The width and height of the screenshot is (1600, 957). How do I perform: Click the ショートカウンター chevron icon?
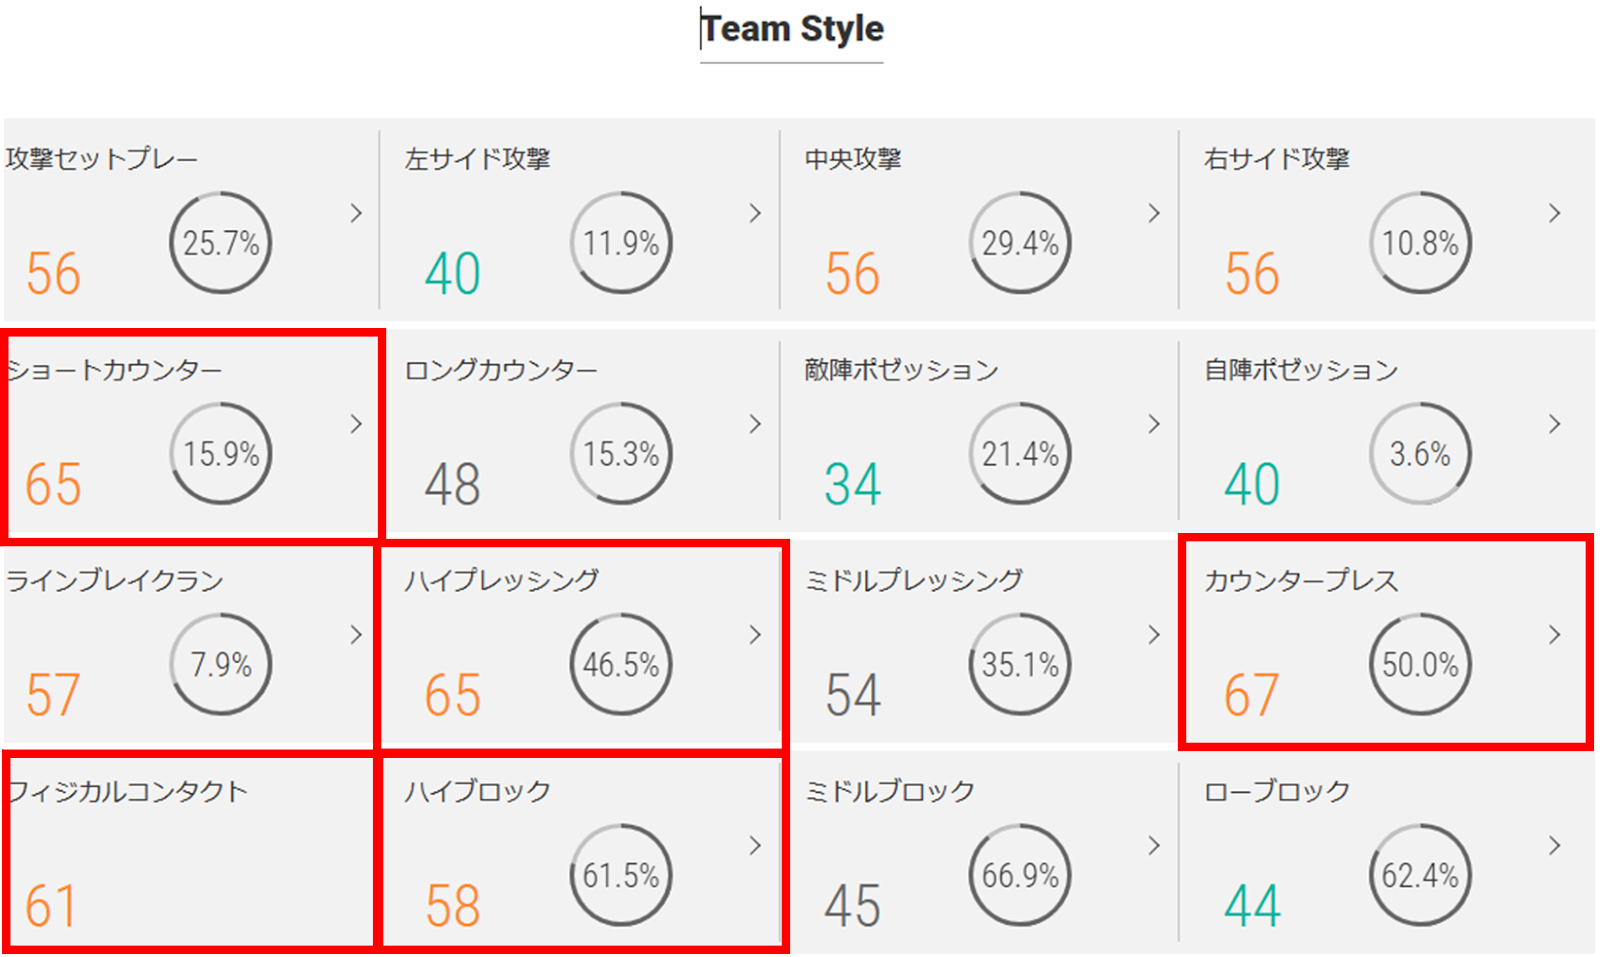click(356, 424)
